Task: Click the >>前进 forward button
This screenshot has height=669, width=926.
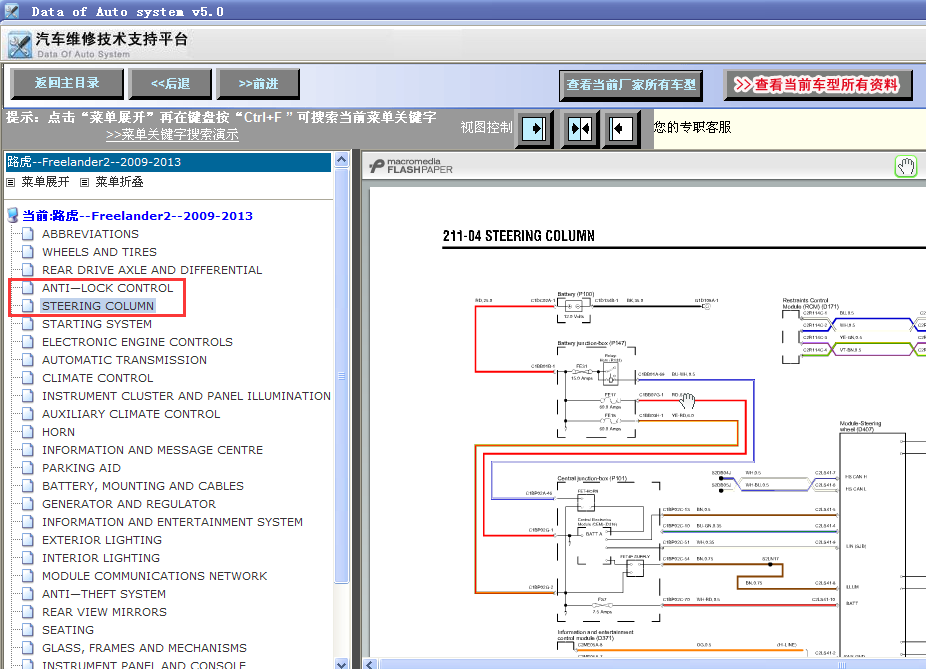Action: [x=258, y=83]
